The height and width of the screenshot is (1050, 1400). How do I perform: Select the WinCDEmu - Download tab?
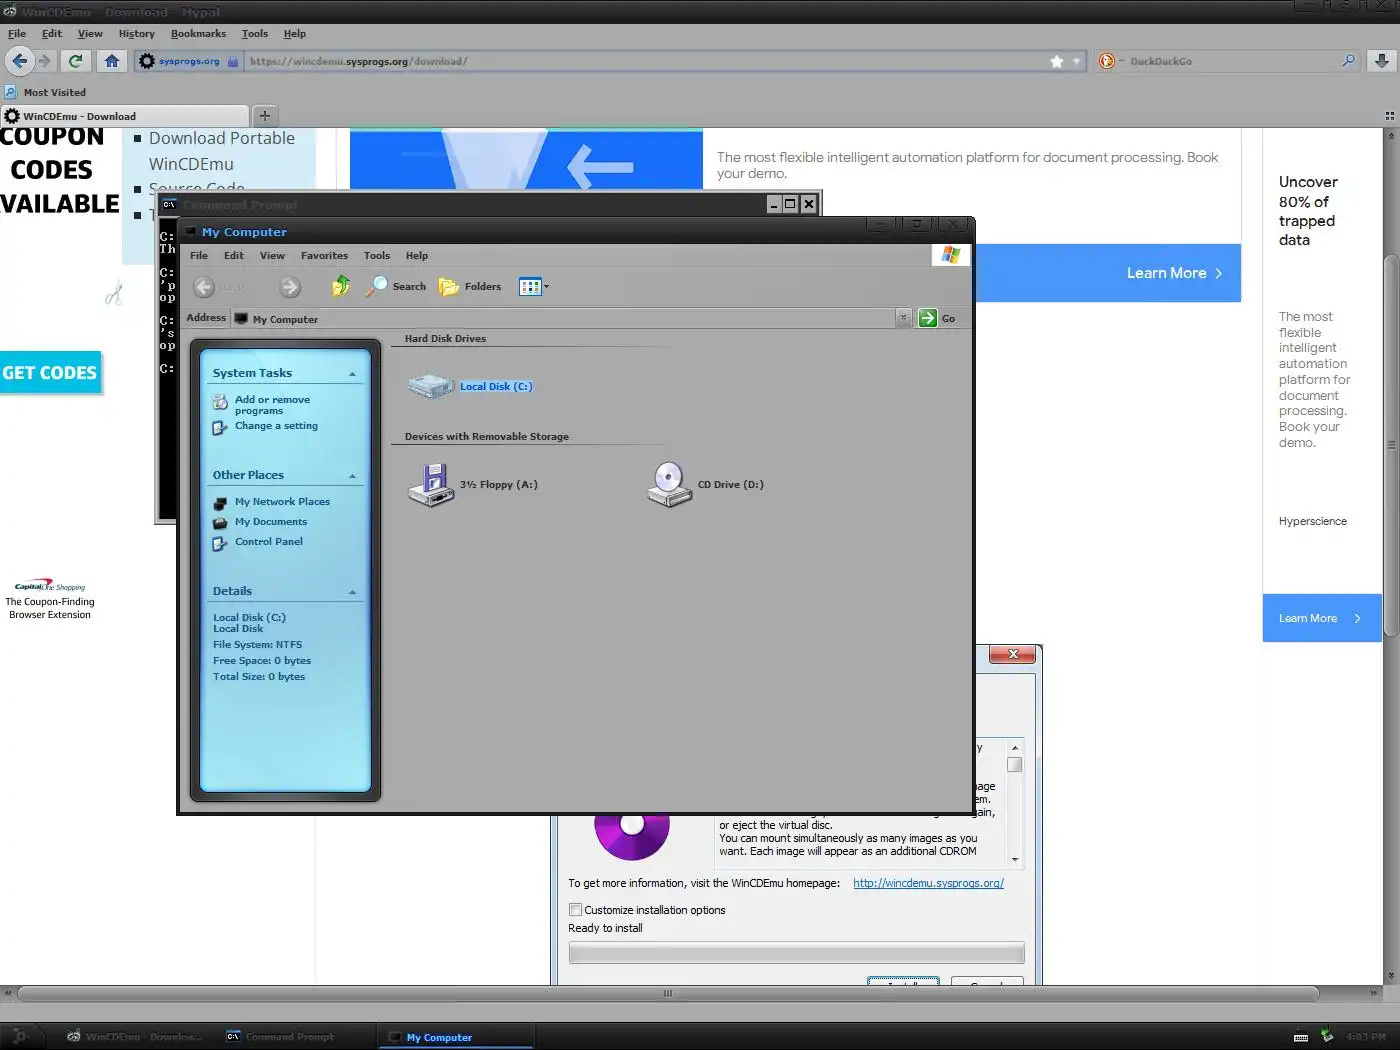[124, 116]
